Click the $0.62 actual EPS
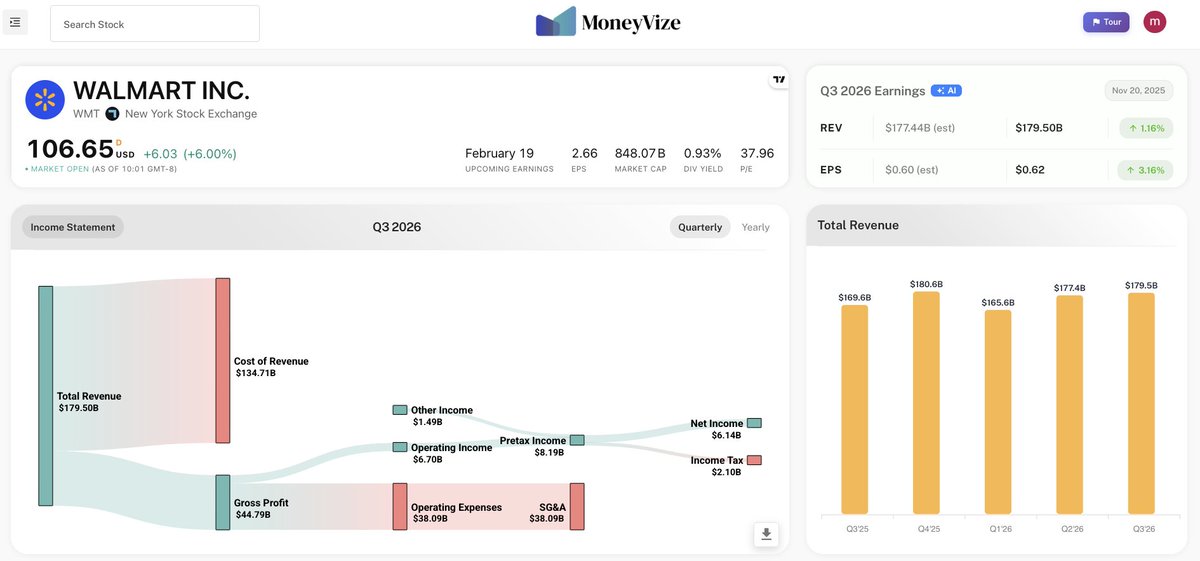Viewport: 1200px width, 561px height. point(1030,170)
